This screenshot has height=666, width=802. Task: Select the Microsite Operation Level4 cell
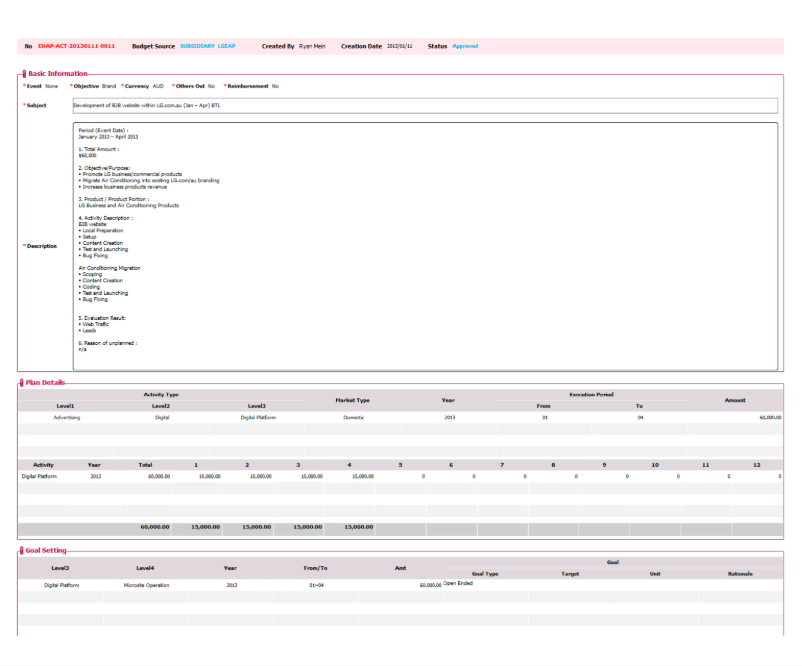[145, 585]
